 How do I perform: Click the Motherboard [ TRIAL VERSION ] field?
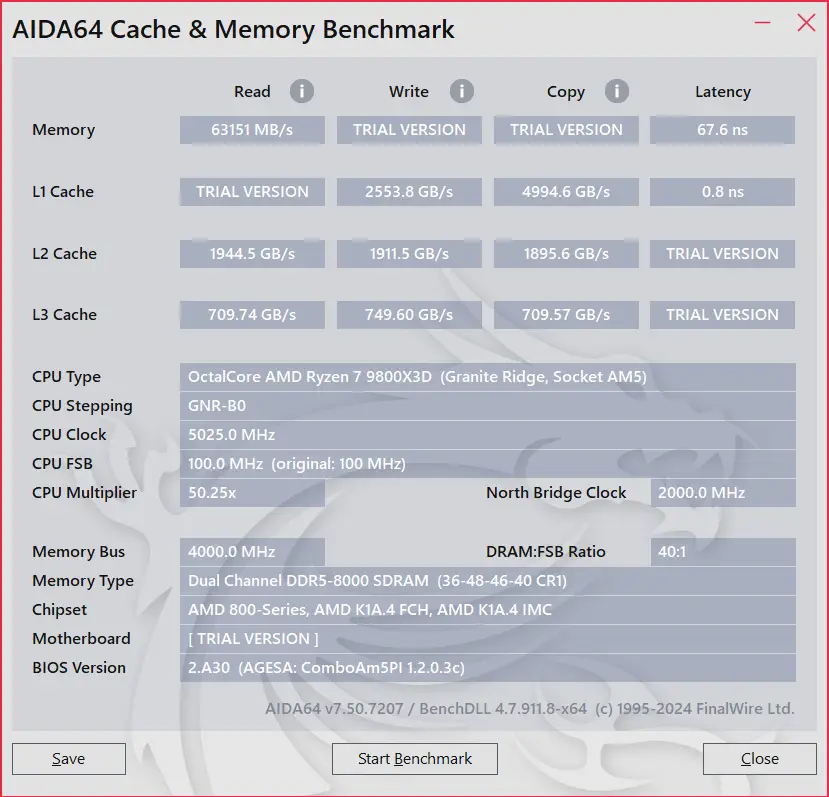487,639
